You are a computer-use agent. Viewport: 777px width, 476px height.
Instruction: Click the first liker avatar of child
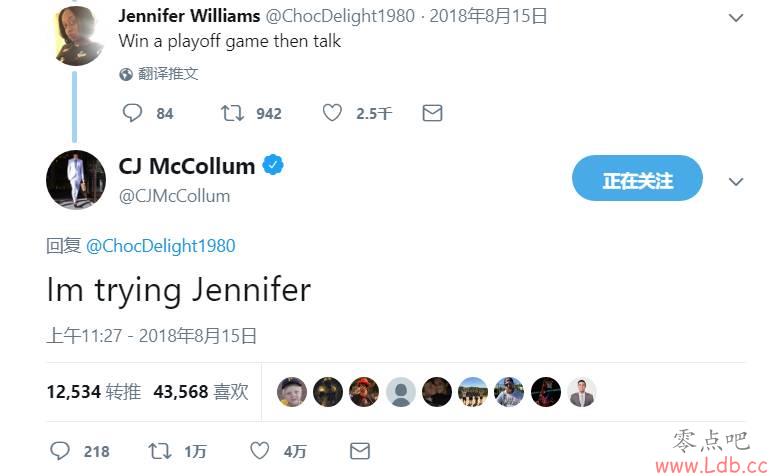[x=292, y=392]
